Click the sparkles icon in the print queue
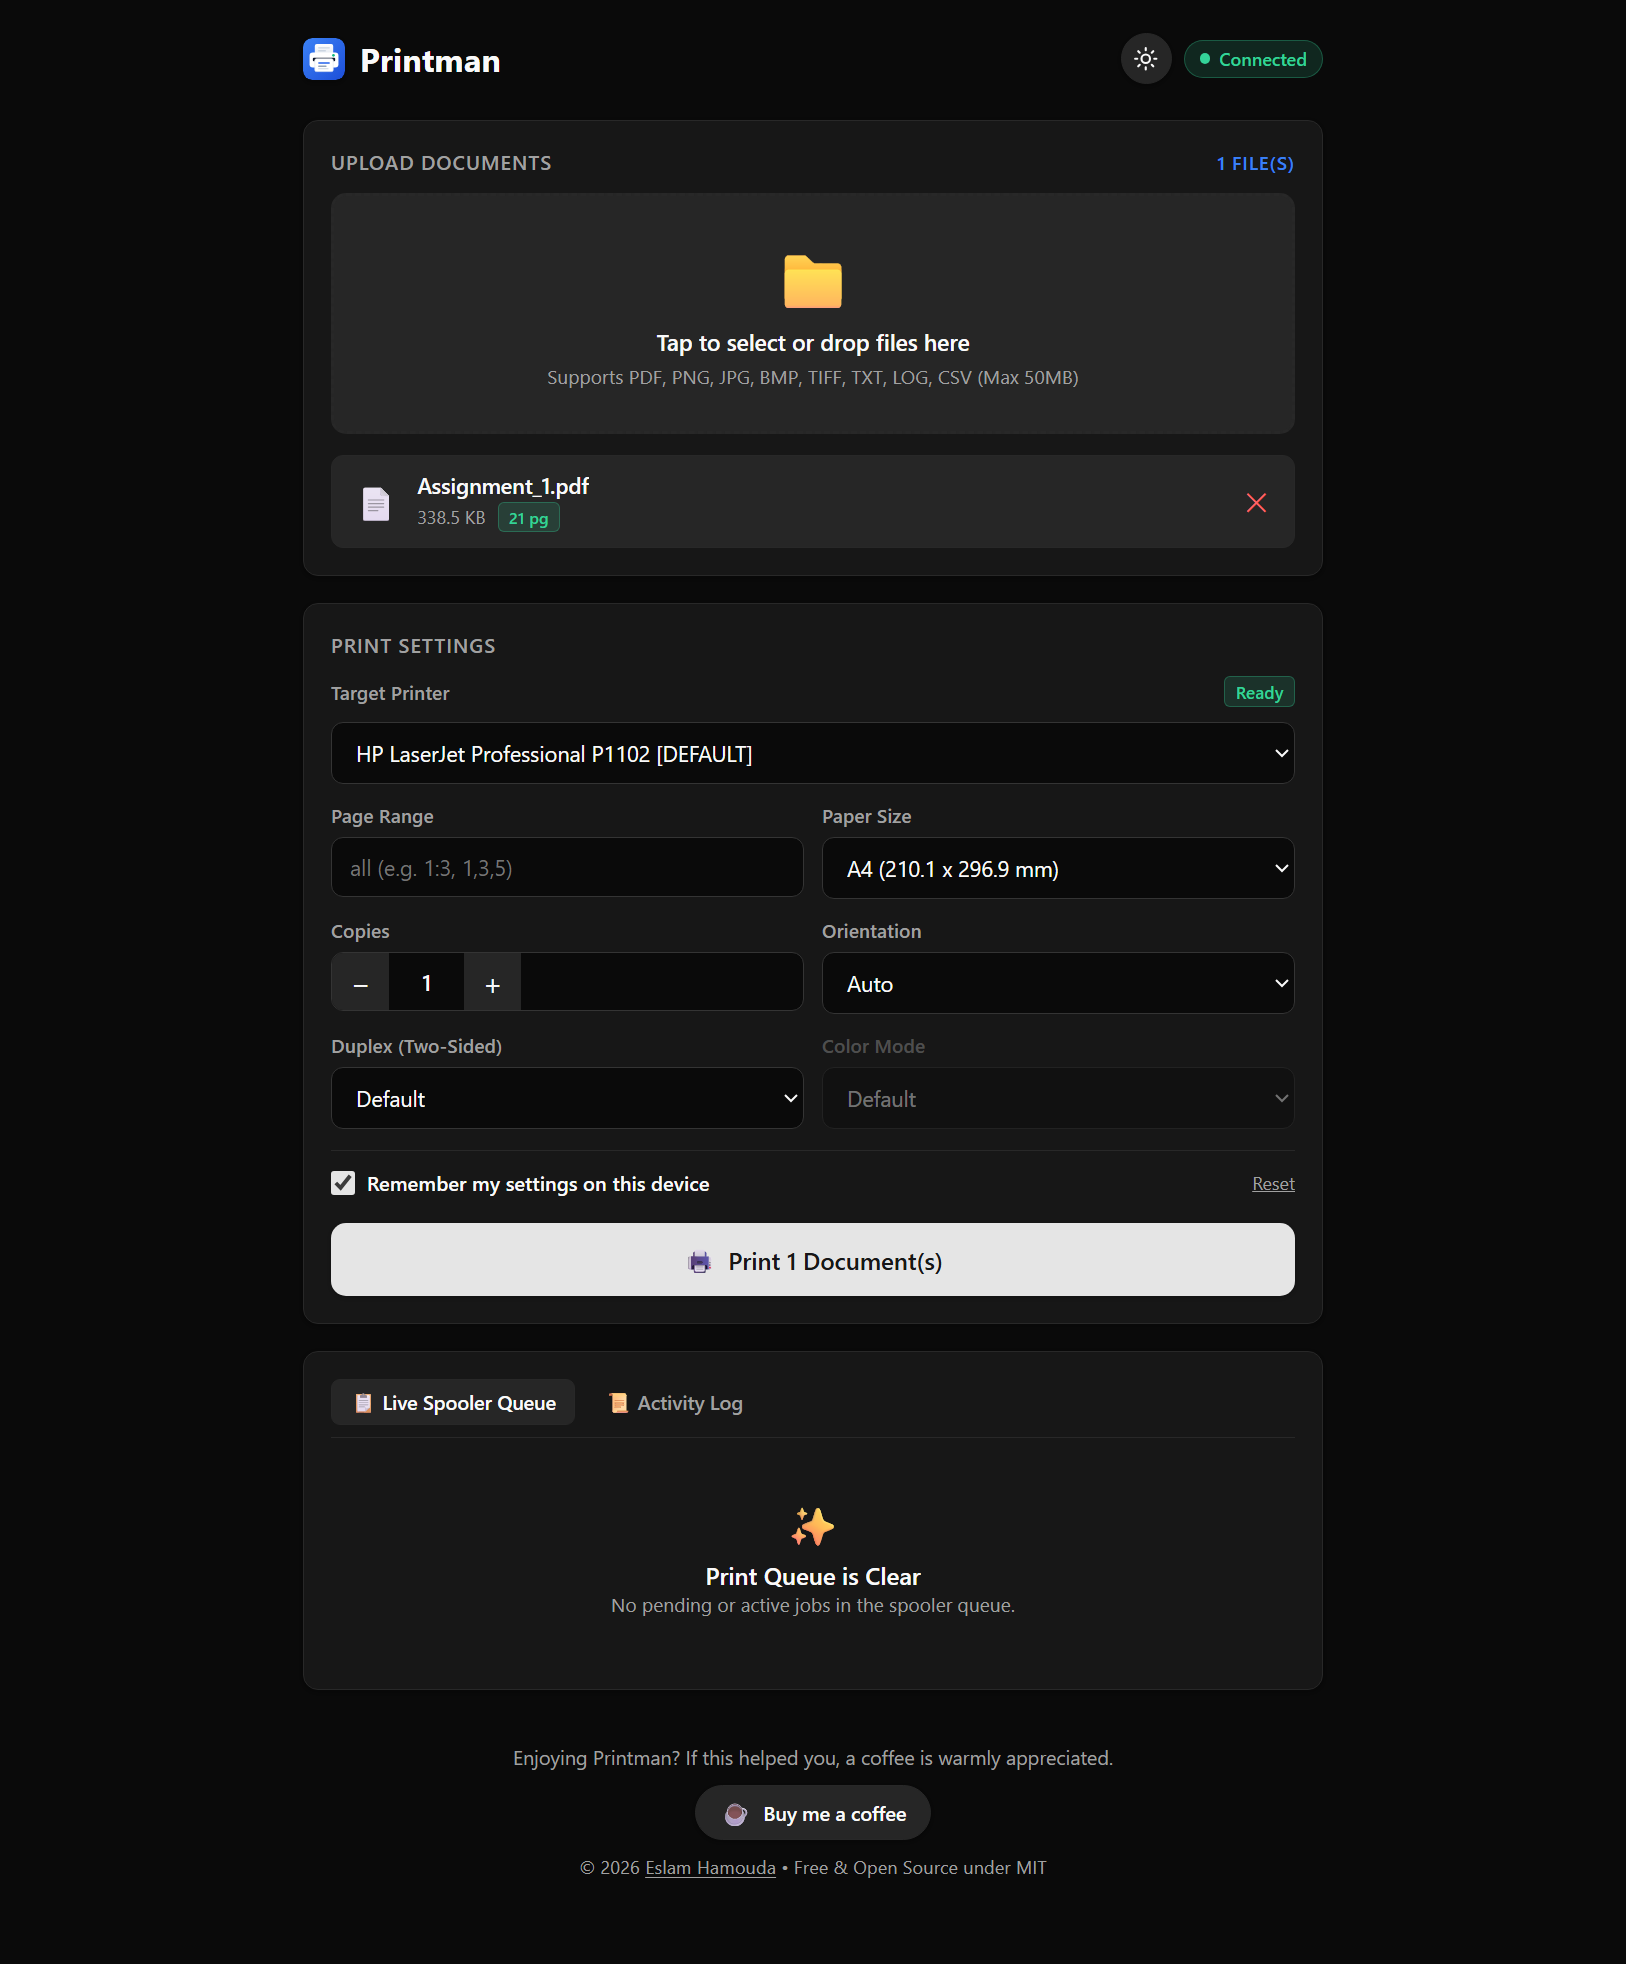Image resolution: width=1626 pixels, height=1964 pixels. click(x=813, y=1527)
